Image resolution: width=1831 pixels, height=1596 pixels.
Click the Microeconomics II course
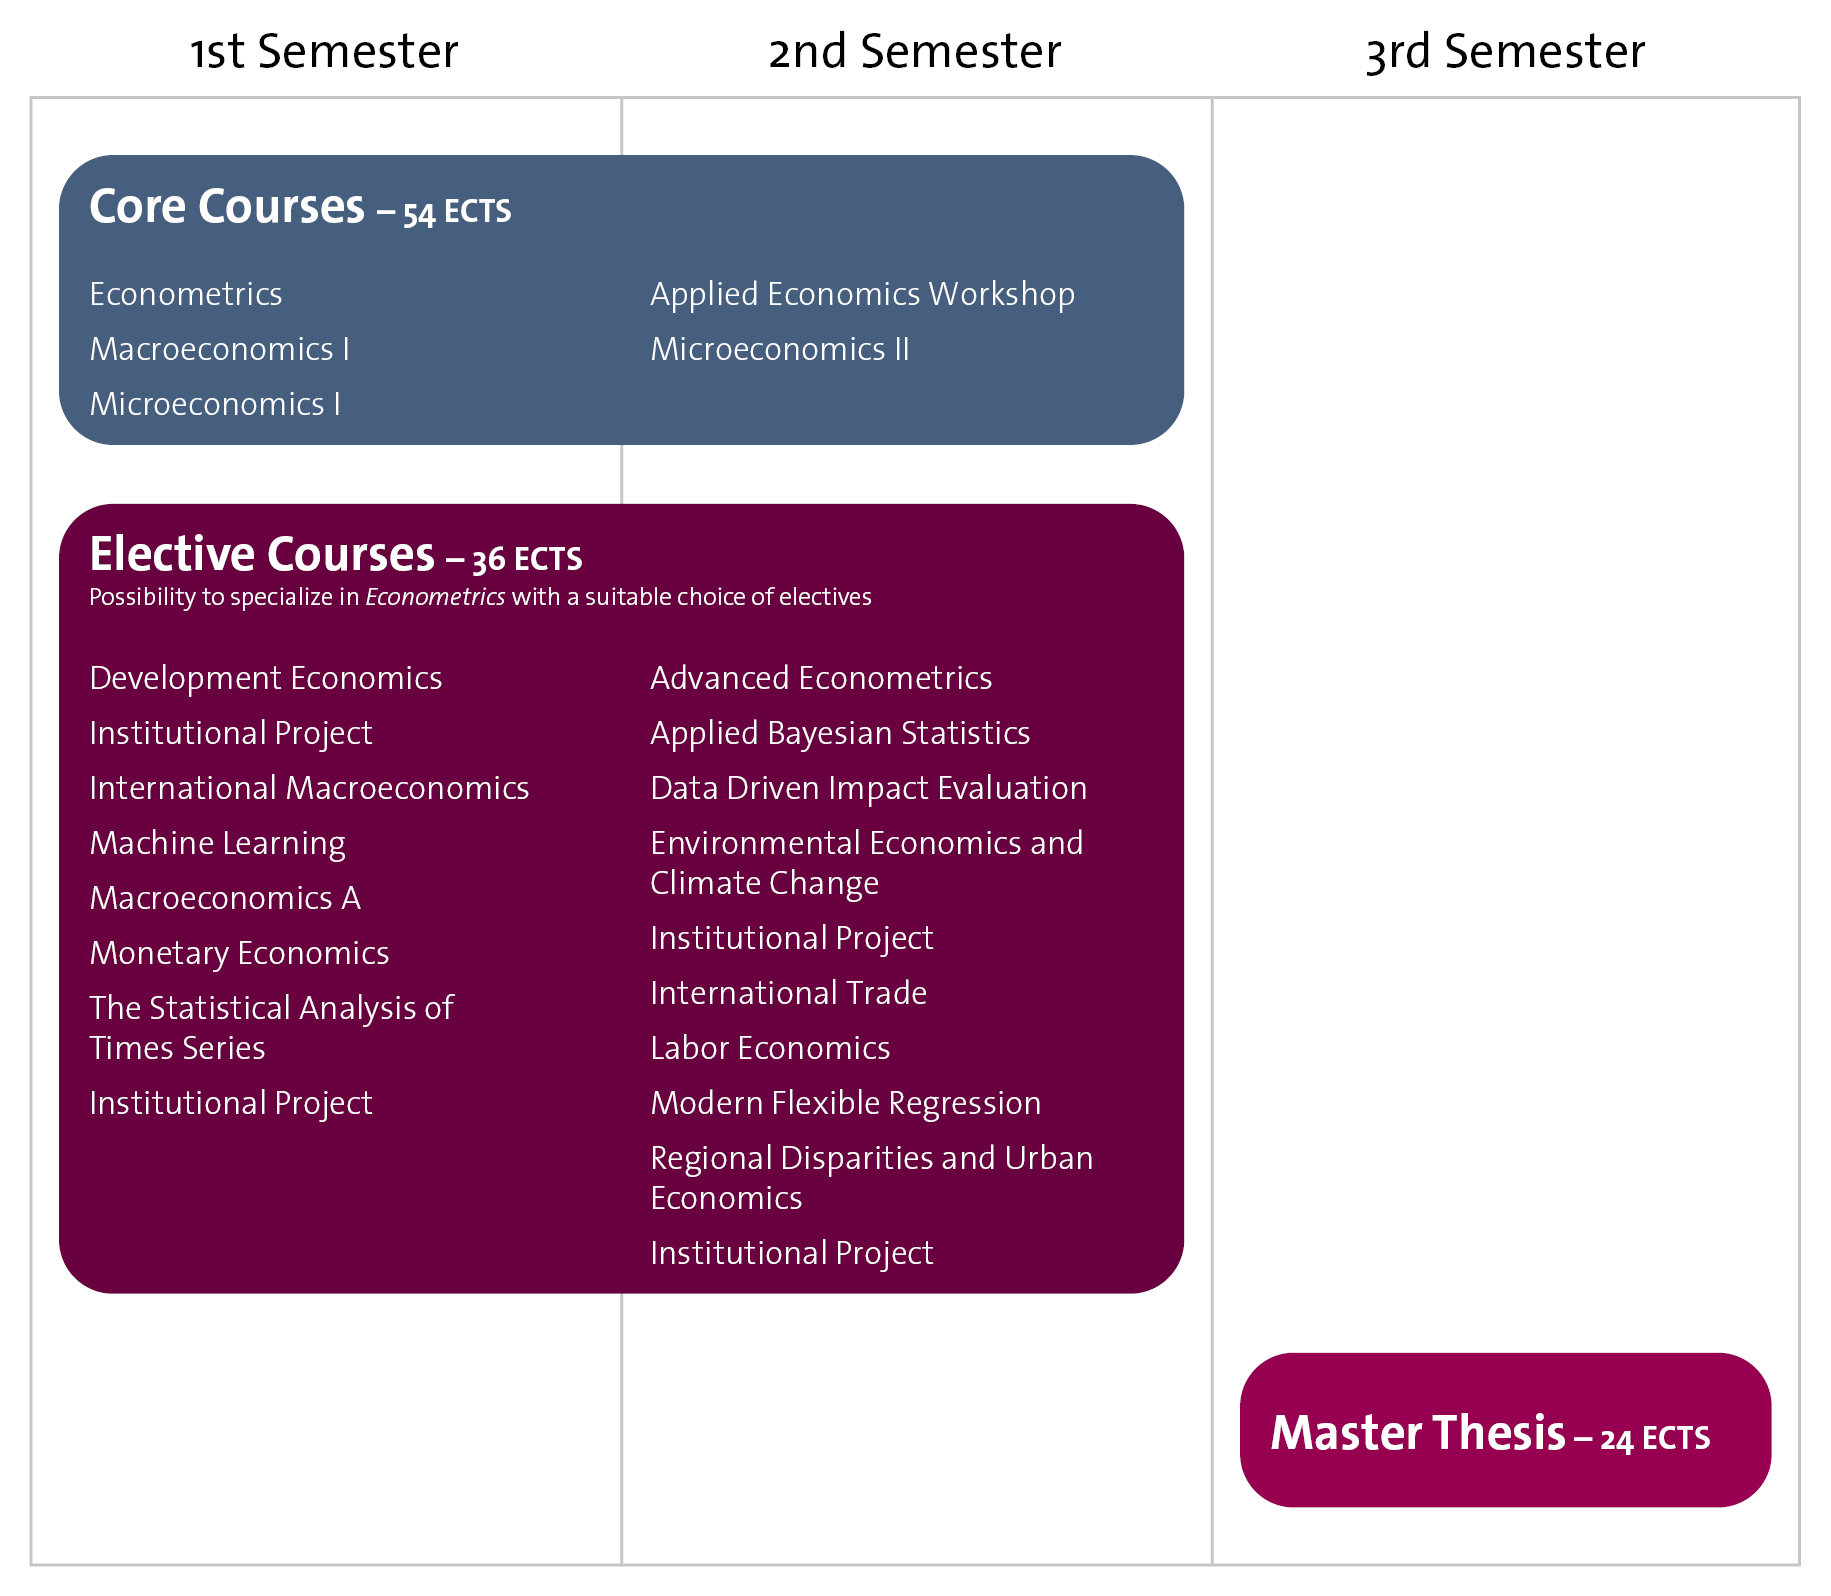tap(779, 349)
